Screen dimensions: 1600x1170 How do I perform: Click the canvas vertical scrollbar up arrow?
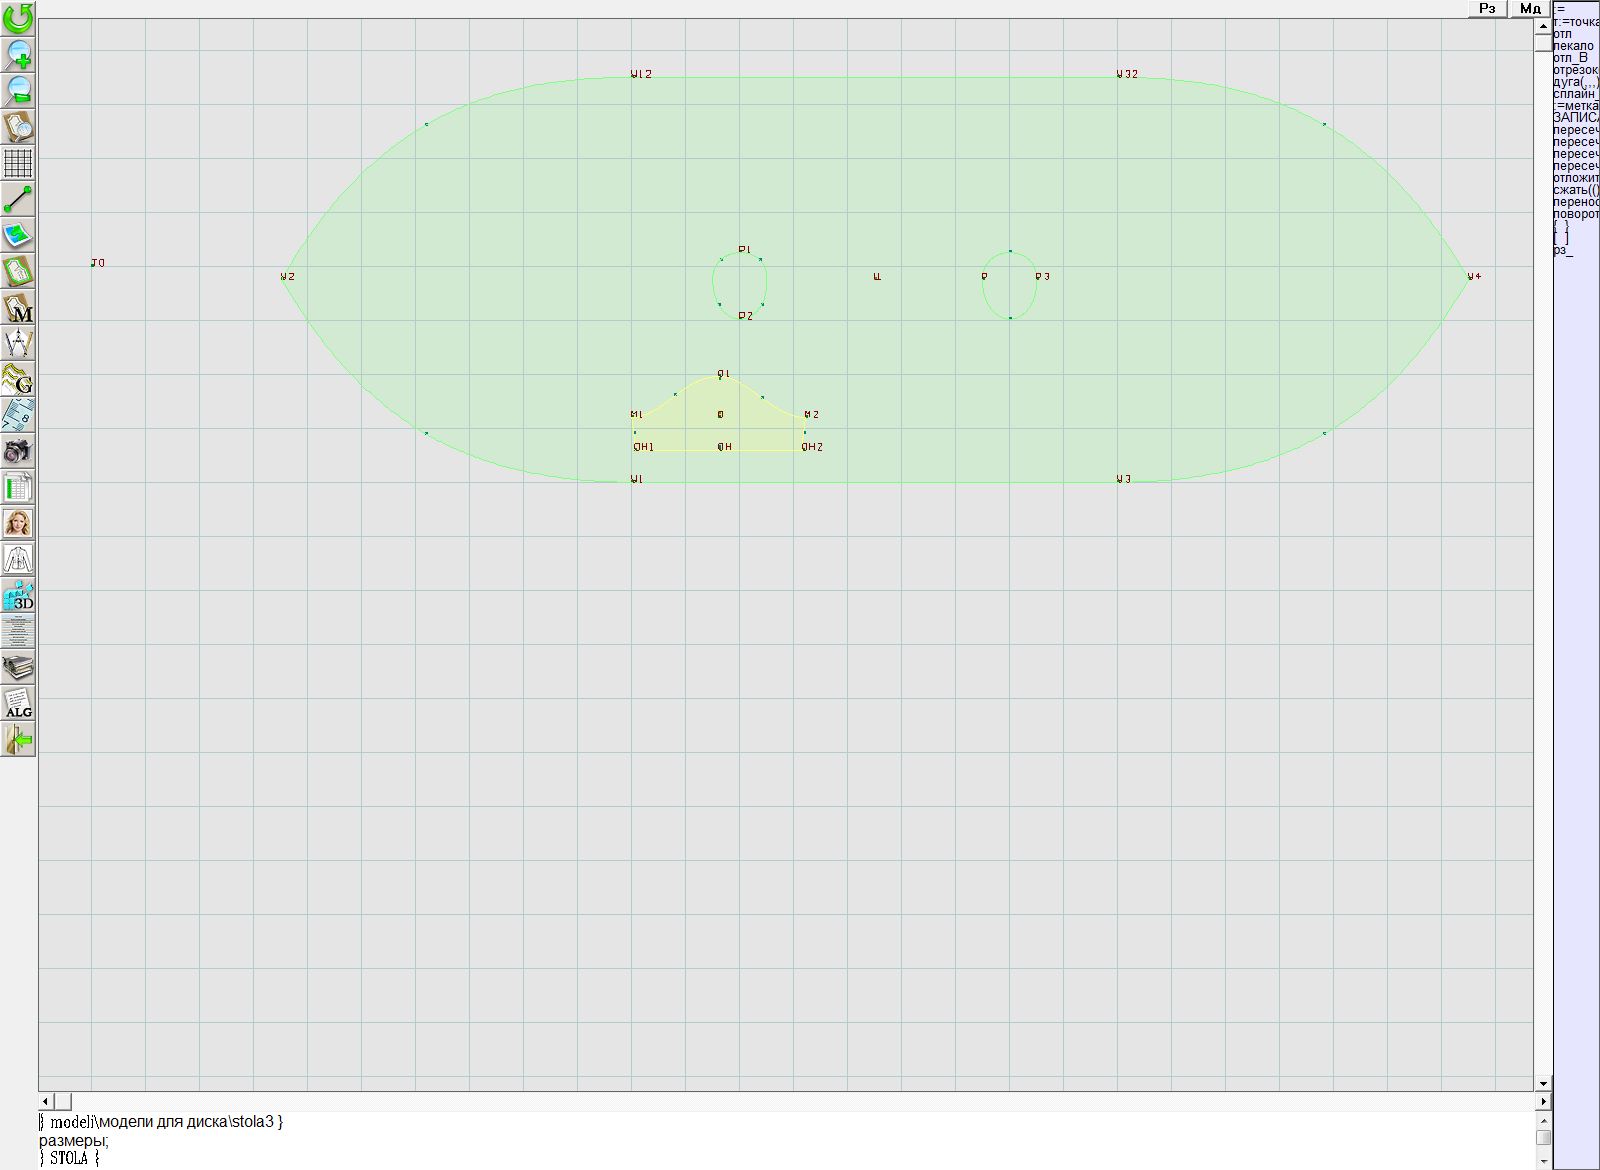point(1543,24)
